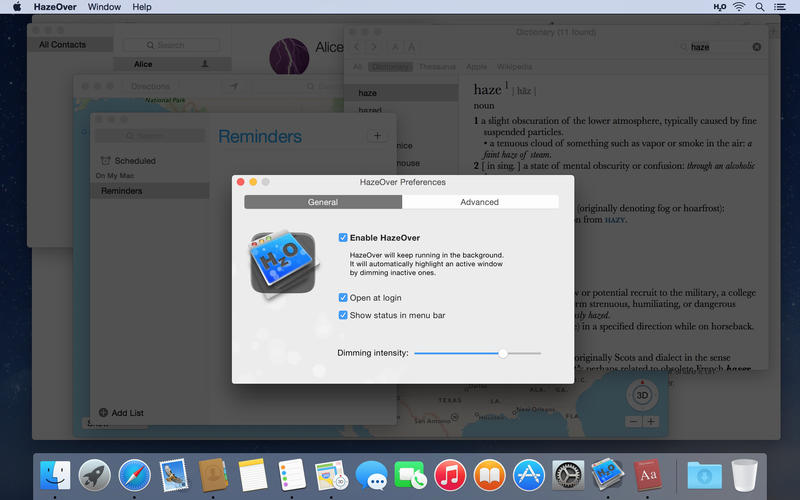Click the HazeOver icon in the dock

pos(607,474)
